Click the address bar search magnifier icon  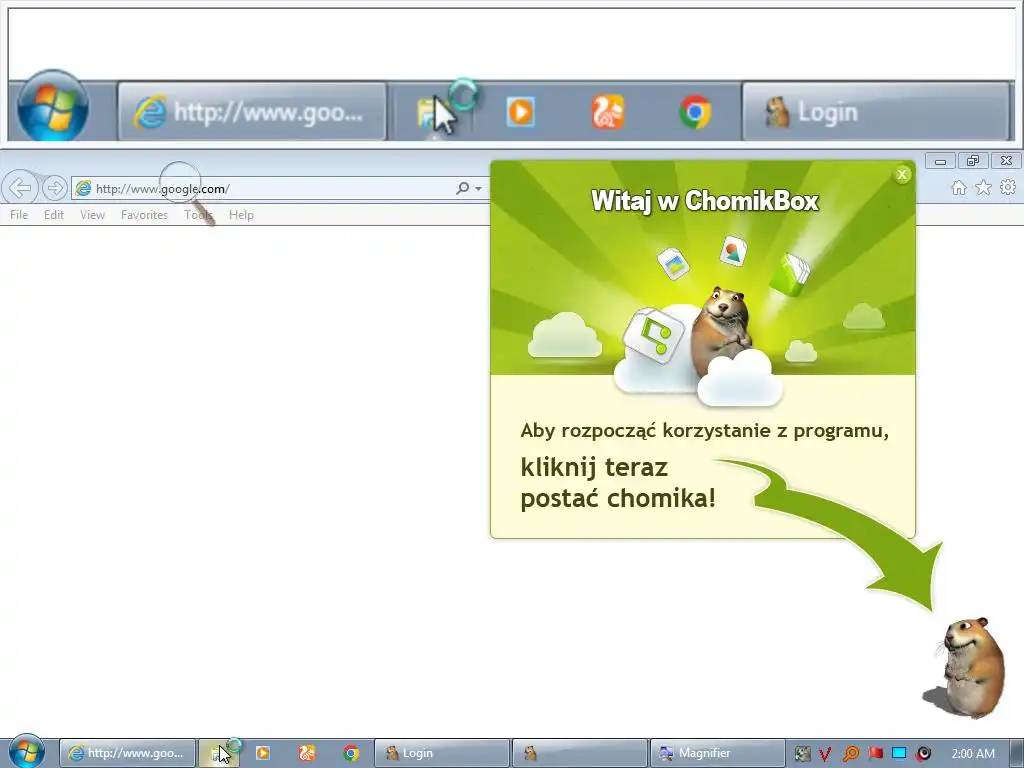[462, 188]
